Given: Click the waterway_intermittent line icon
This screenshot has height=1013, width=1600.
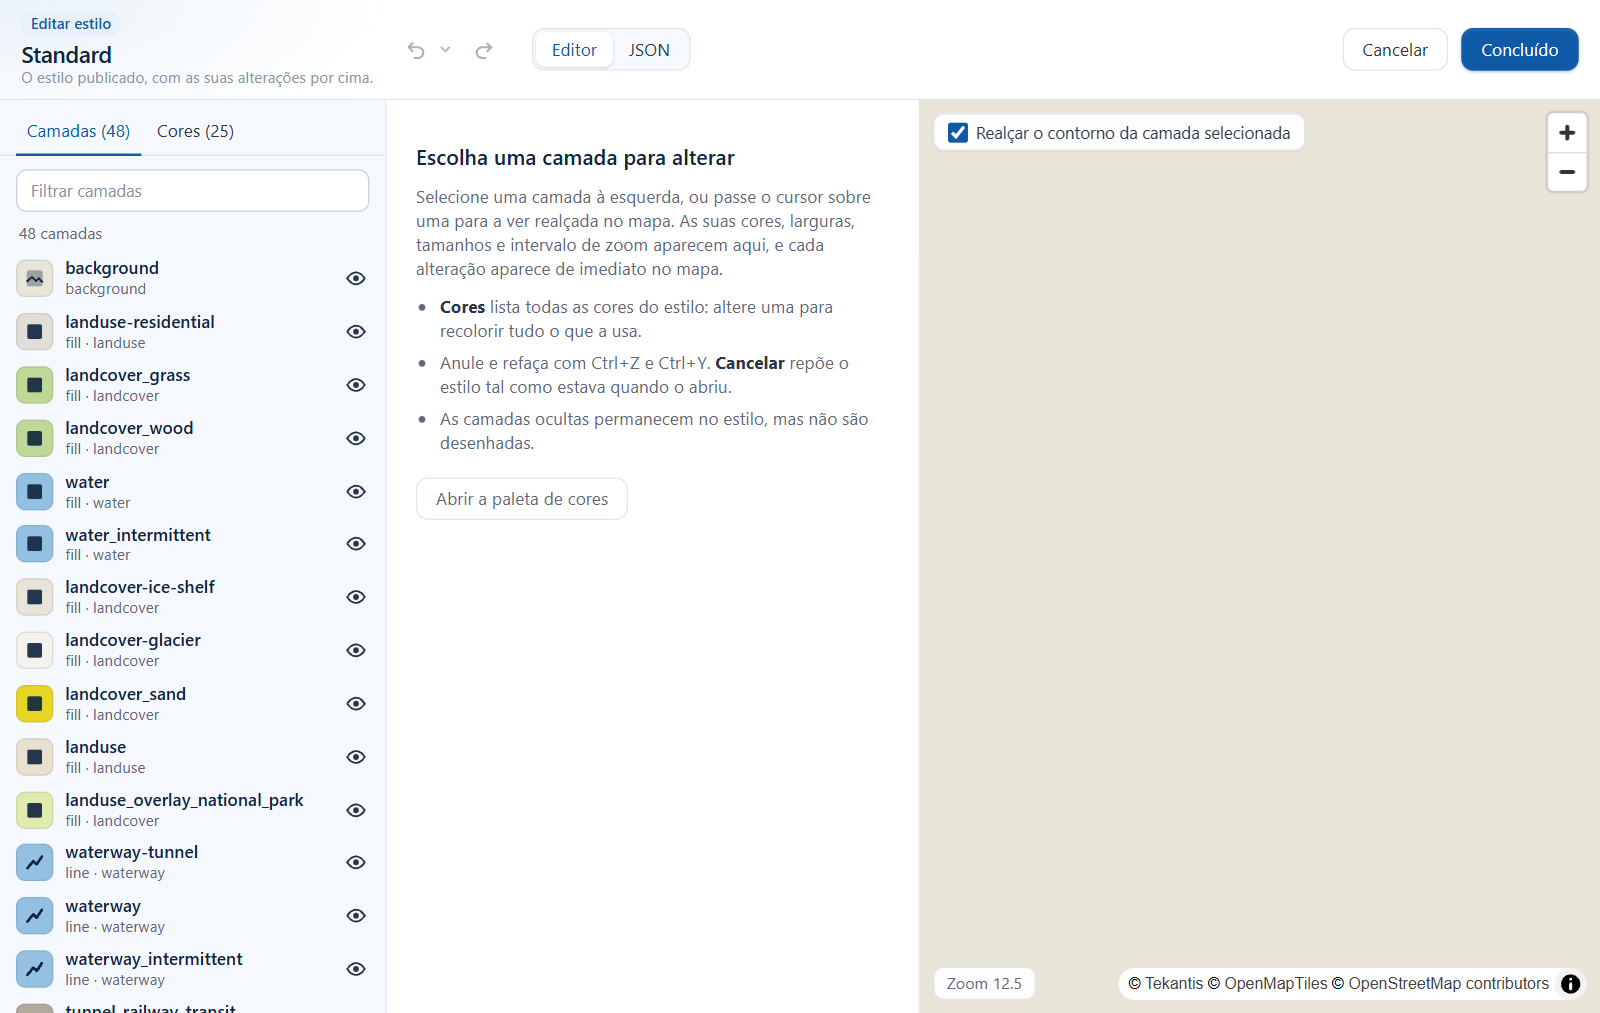Looking at the screenshot, I should pos(35,969).
